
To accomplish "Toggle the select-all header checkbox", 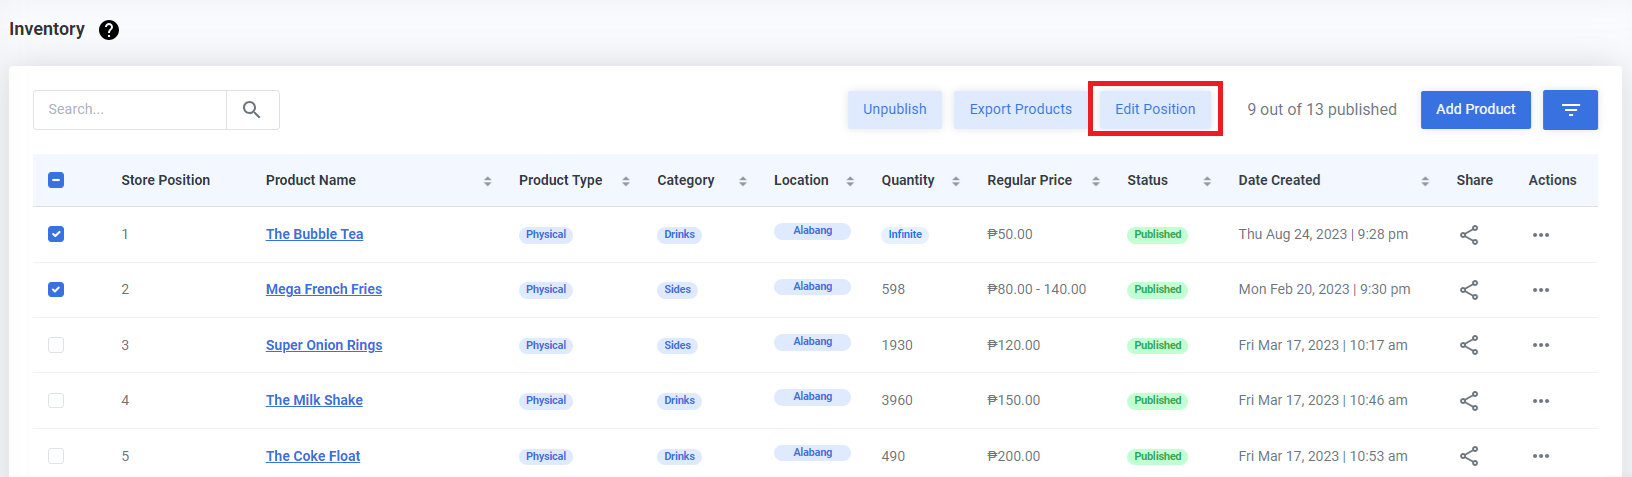I will coord(56,180).
